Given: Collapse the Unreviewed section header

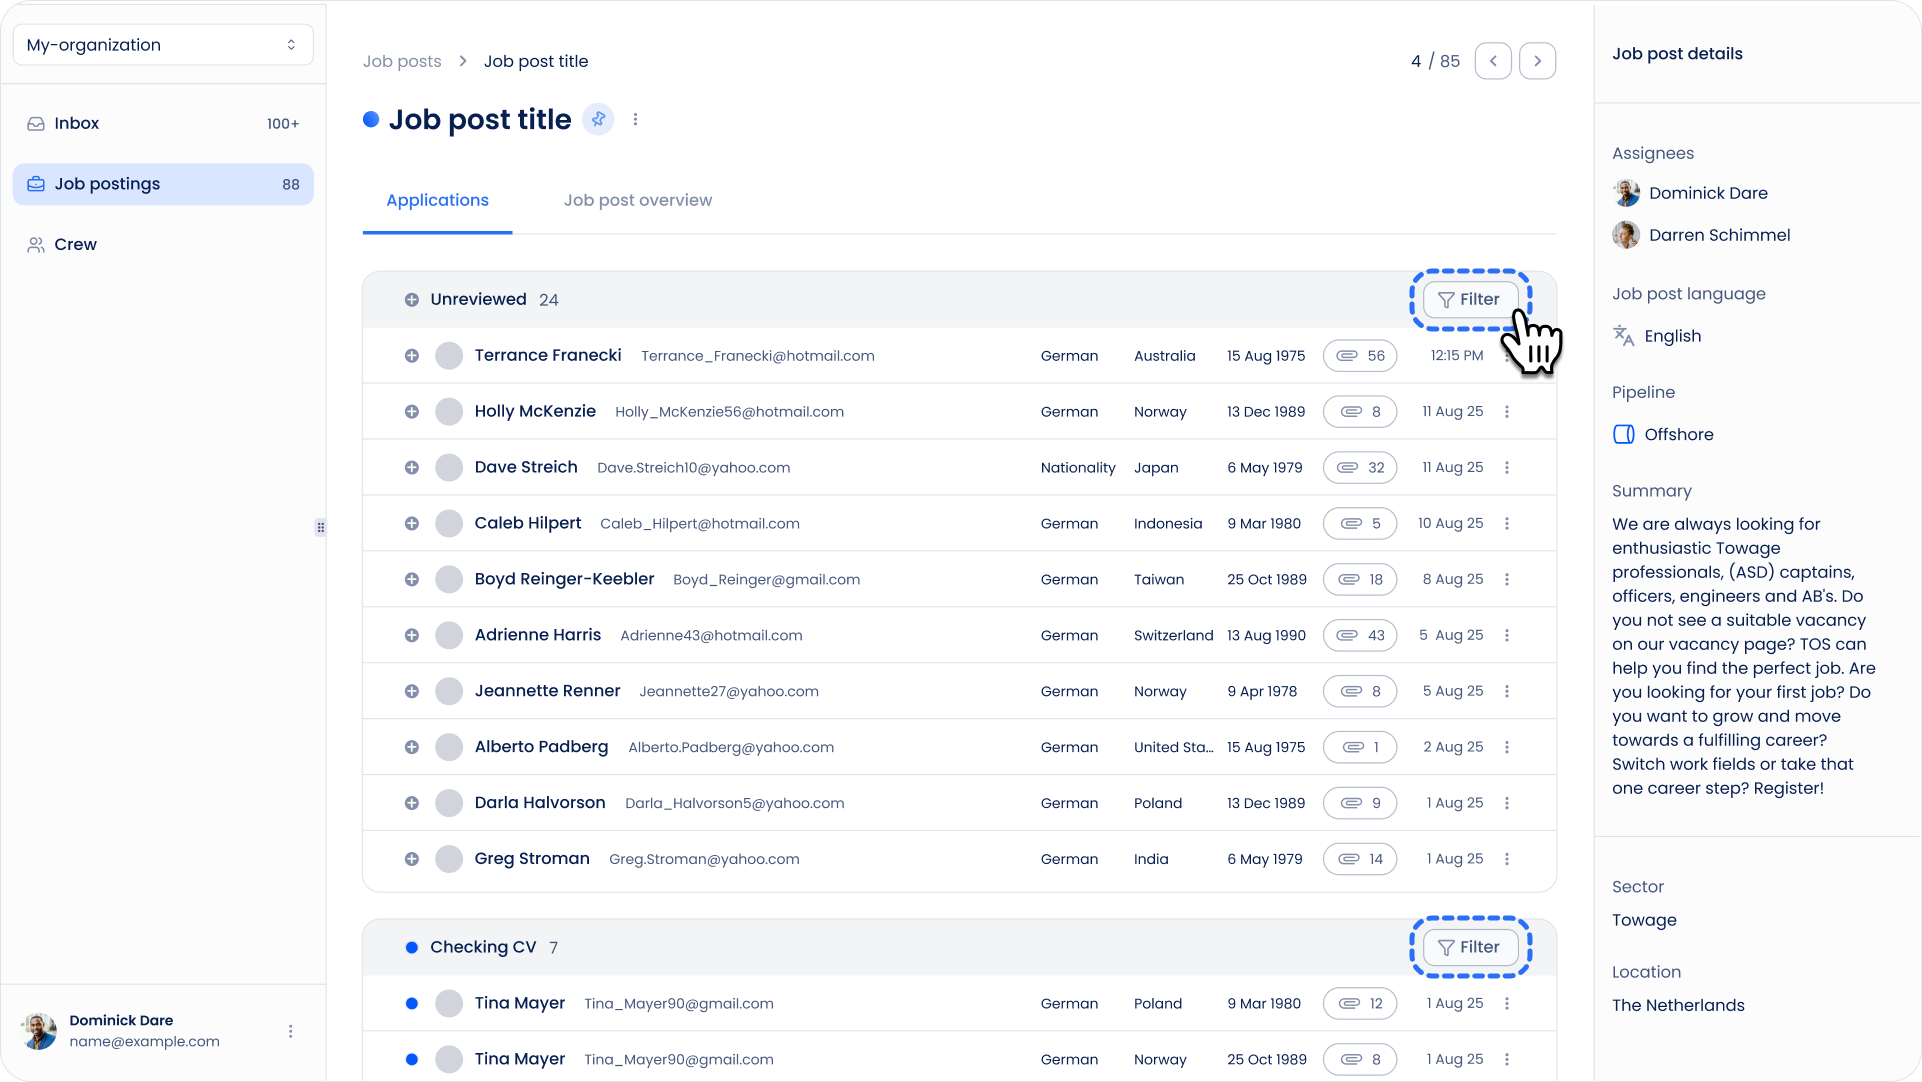Looking at the screenshot, I should (478, 299).
